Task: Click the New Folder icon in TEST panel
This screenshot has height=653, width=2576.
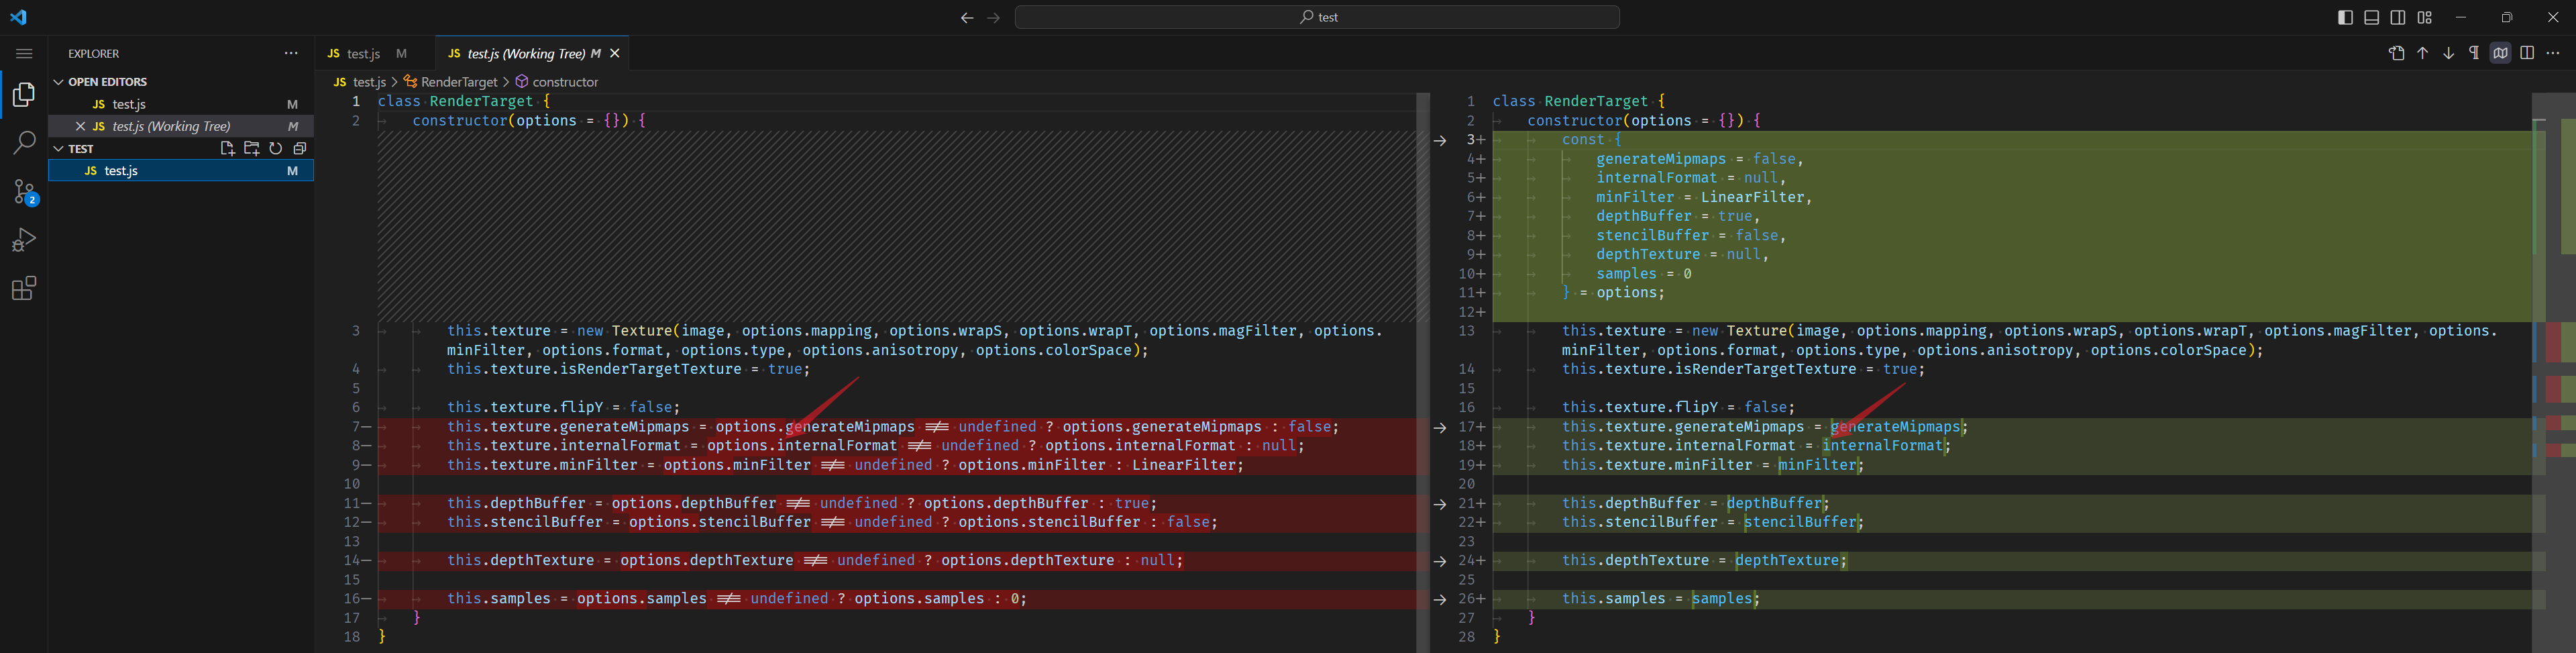Action: (x=252, y=148)
